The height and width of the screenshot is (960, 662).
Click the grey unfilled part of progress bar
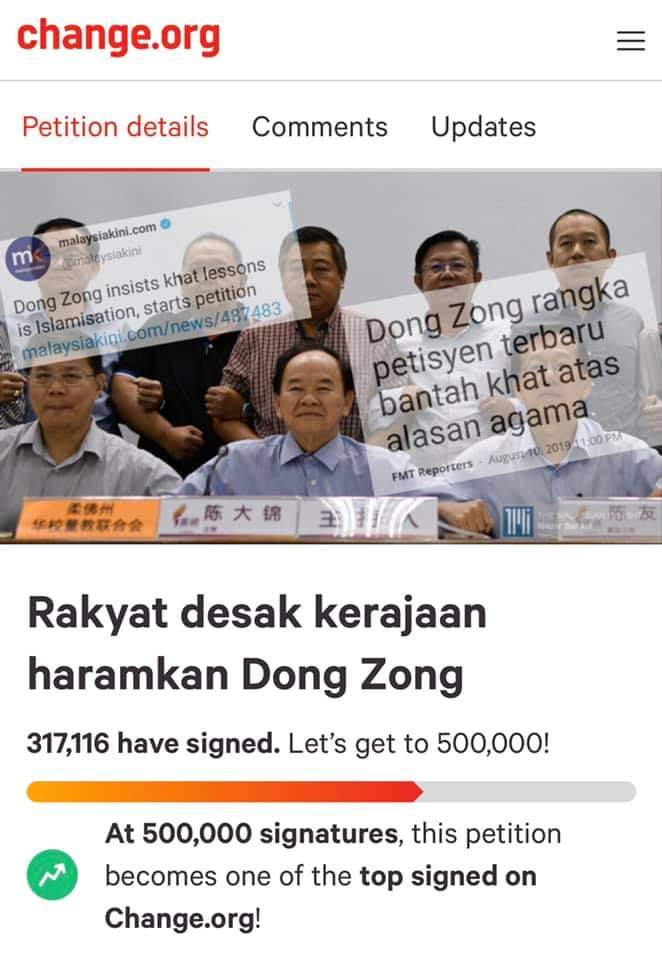point(529,792)
